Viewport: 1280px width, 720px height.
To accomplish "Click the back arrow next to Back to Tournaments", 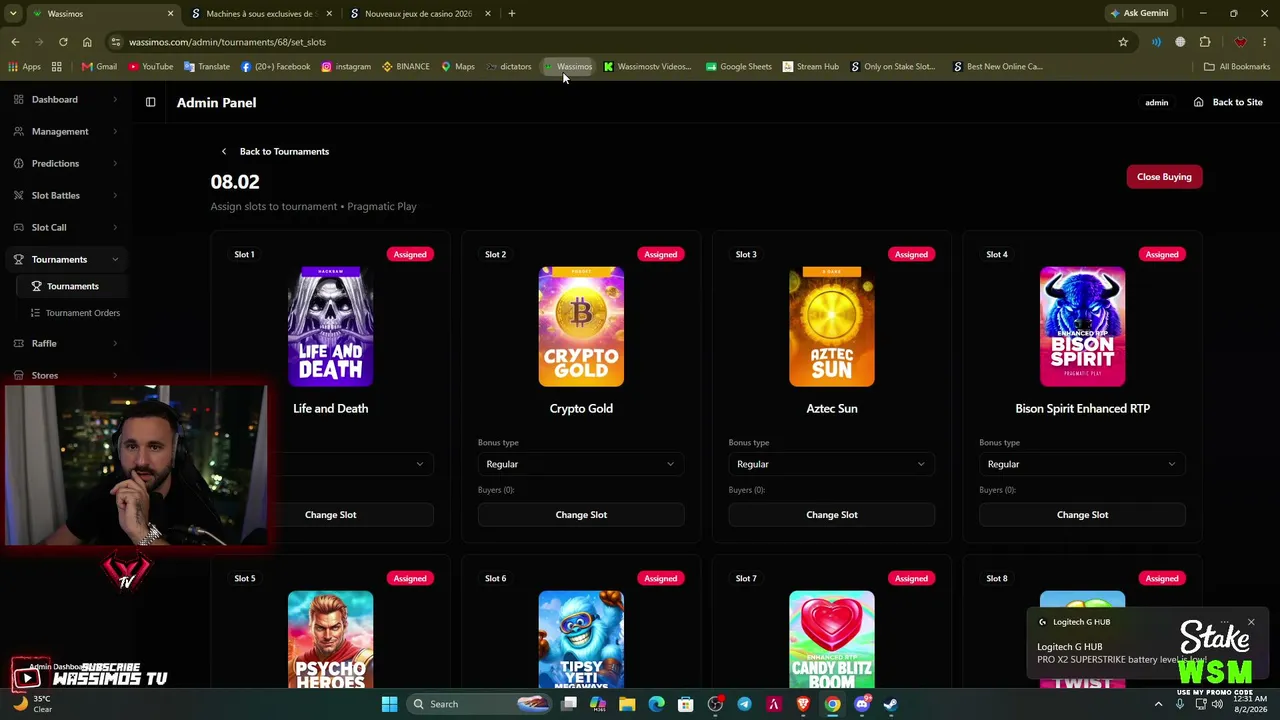I will click(224, 151).
